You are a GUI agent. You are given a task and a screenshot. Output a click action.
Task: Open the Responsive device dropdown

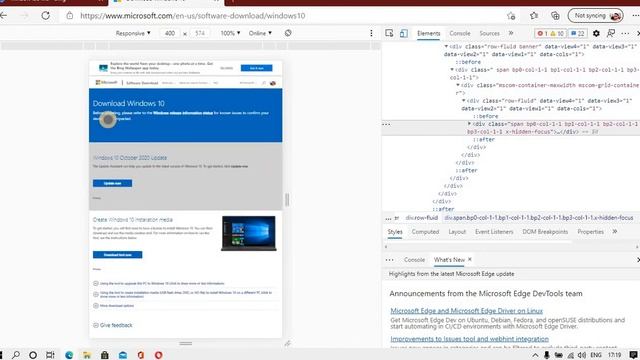click(133, 33)
